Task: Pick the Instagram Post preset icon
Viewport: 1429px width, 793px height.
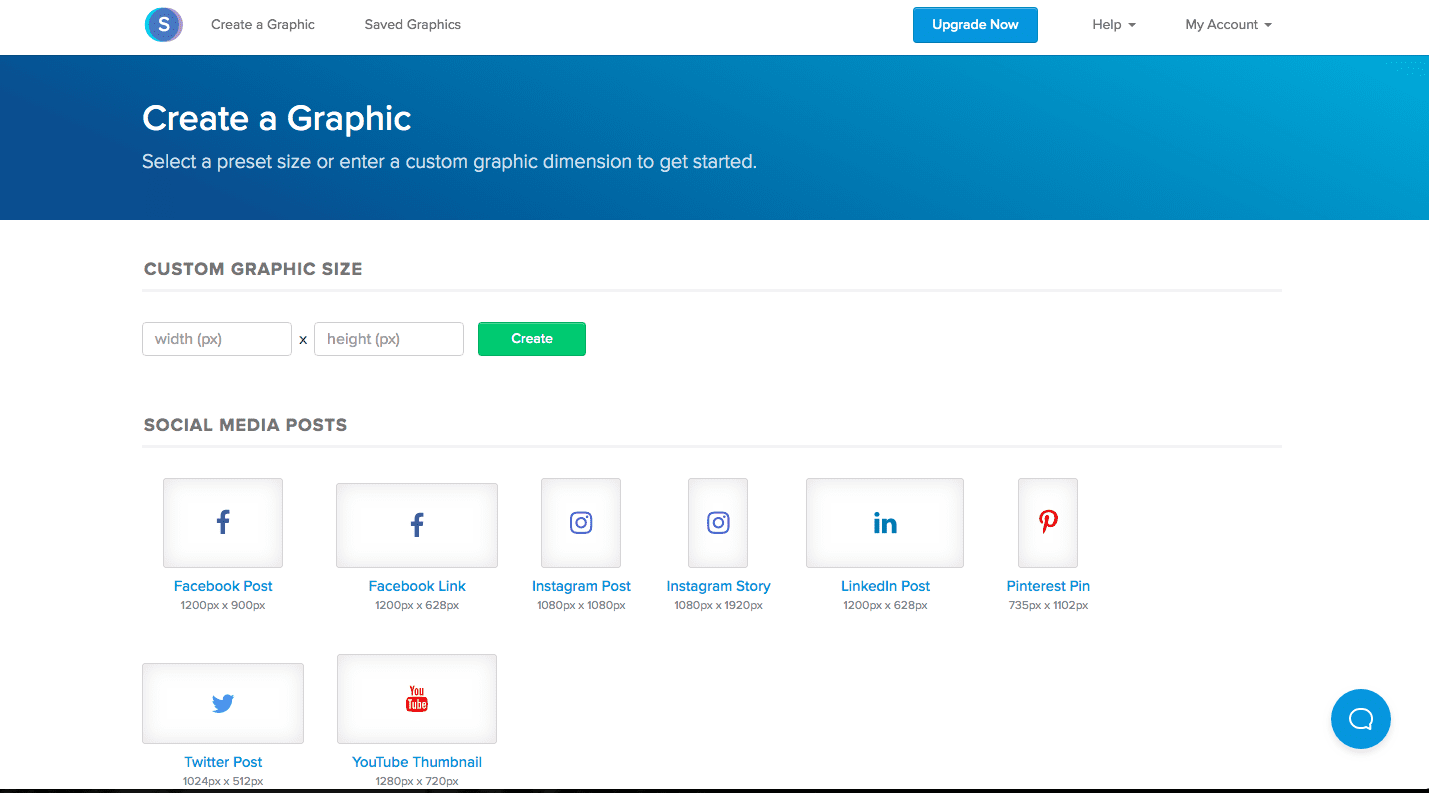Action: (x=581, y=522)
